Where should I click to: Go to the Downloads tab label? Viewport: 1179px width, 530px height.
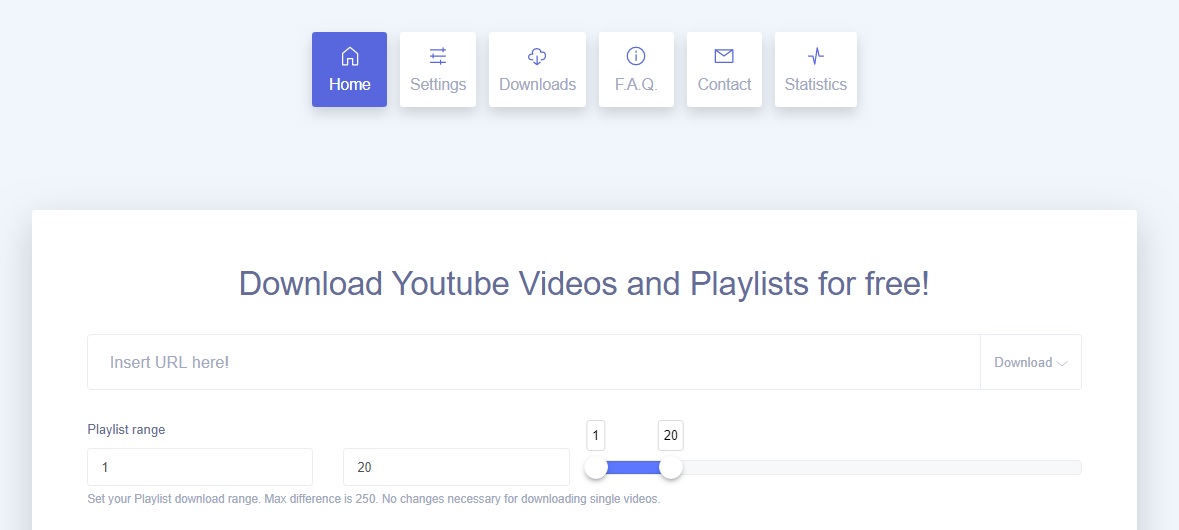coord(538,84)
